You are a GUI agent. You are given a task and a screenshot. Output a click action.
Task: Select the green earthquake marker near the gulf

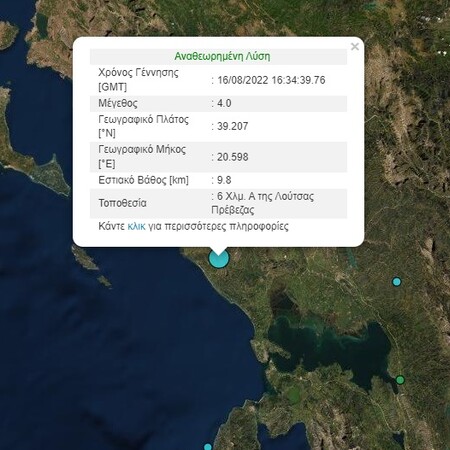point(400,380)
